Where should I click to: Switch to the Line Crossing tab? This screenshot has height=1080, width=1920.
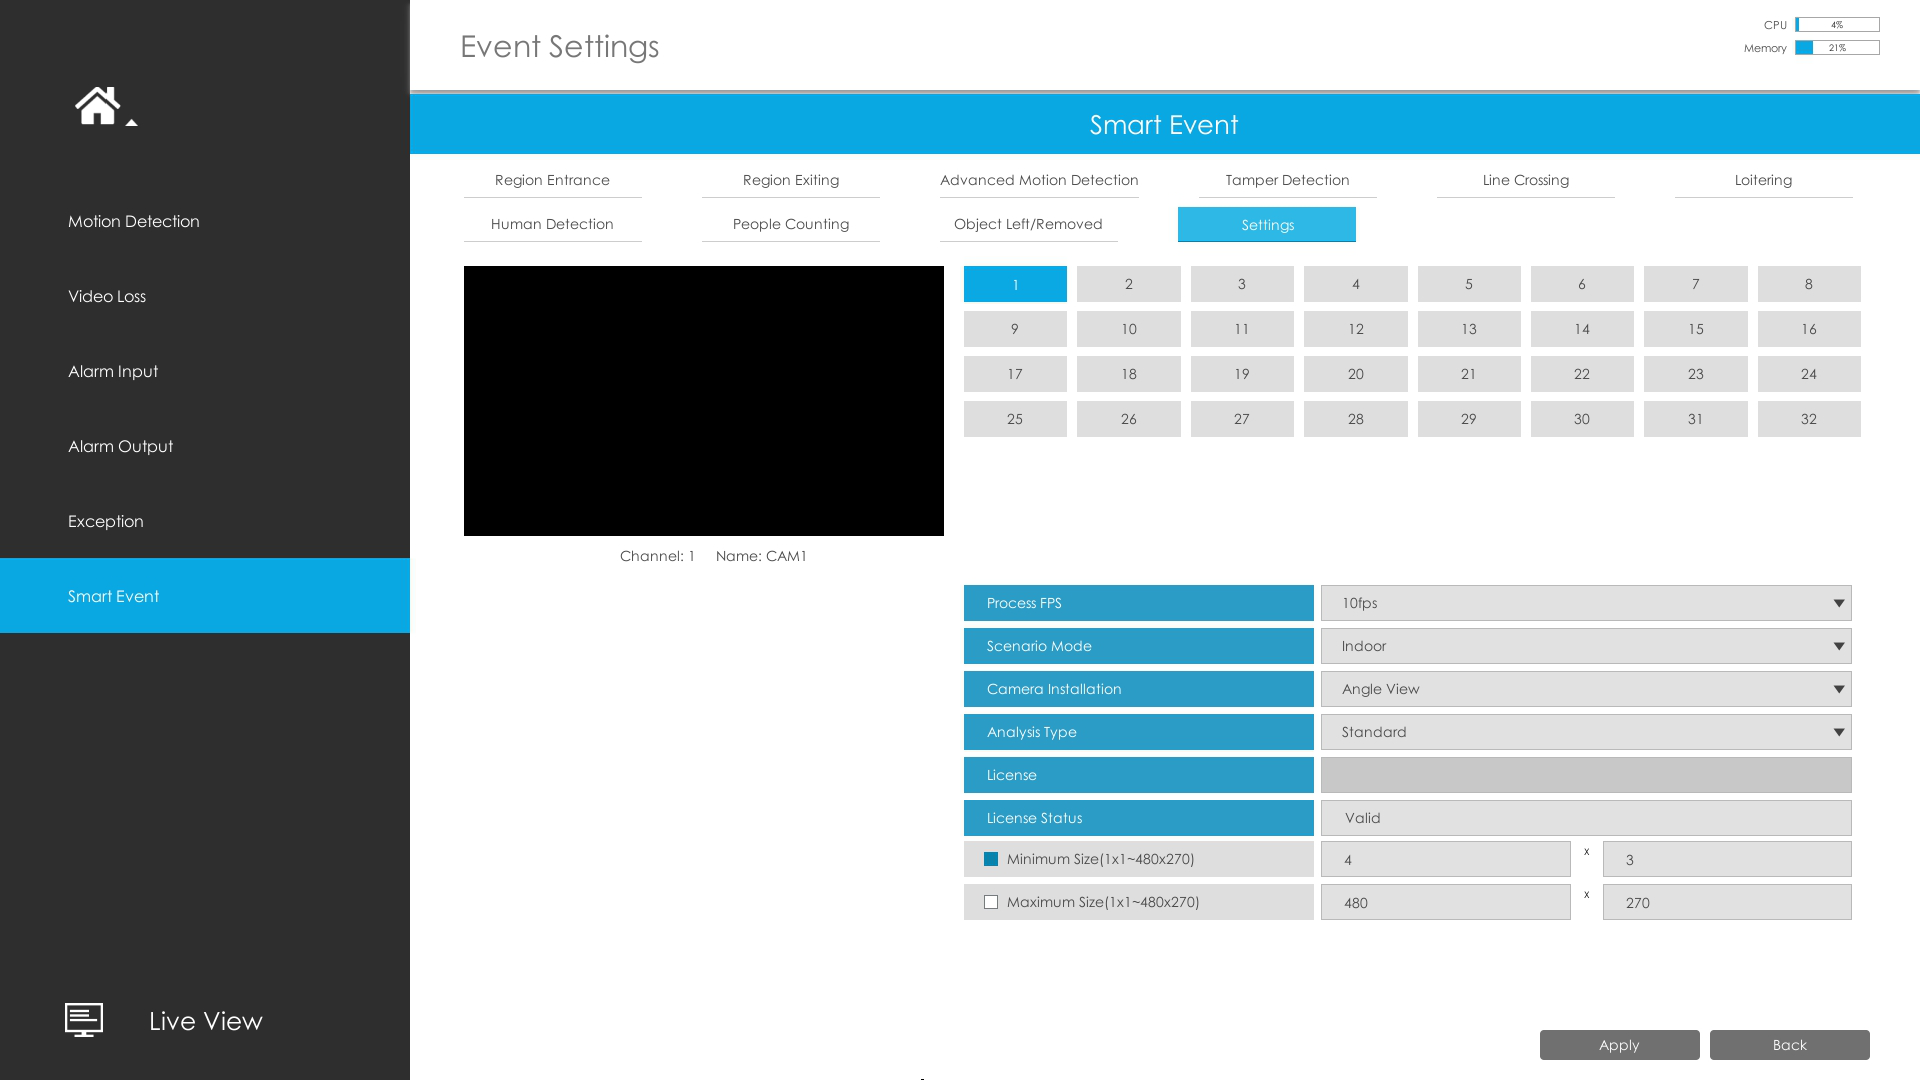click(1525, 180)
